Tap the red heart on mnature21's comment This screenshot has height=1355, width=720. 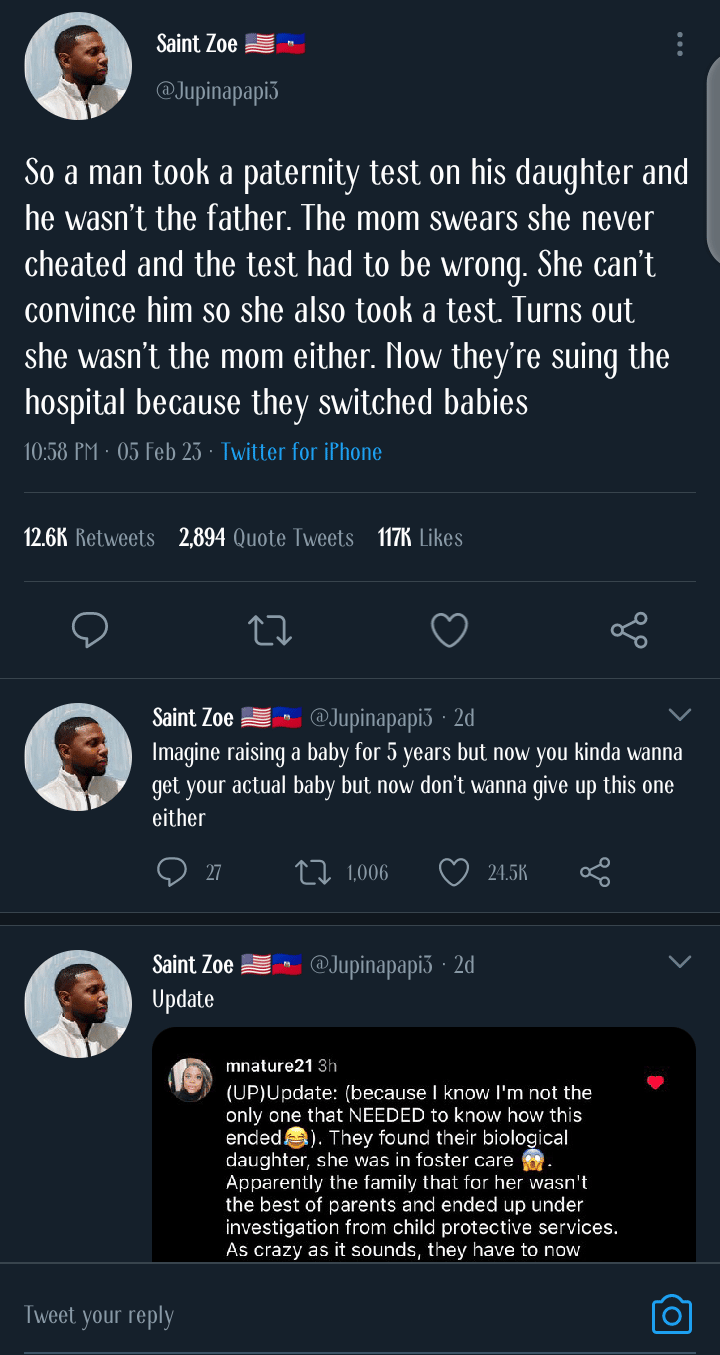[x=655, y=1082]
